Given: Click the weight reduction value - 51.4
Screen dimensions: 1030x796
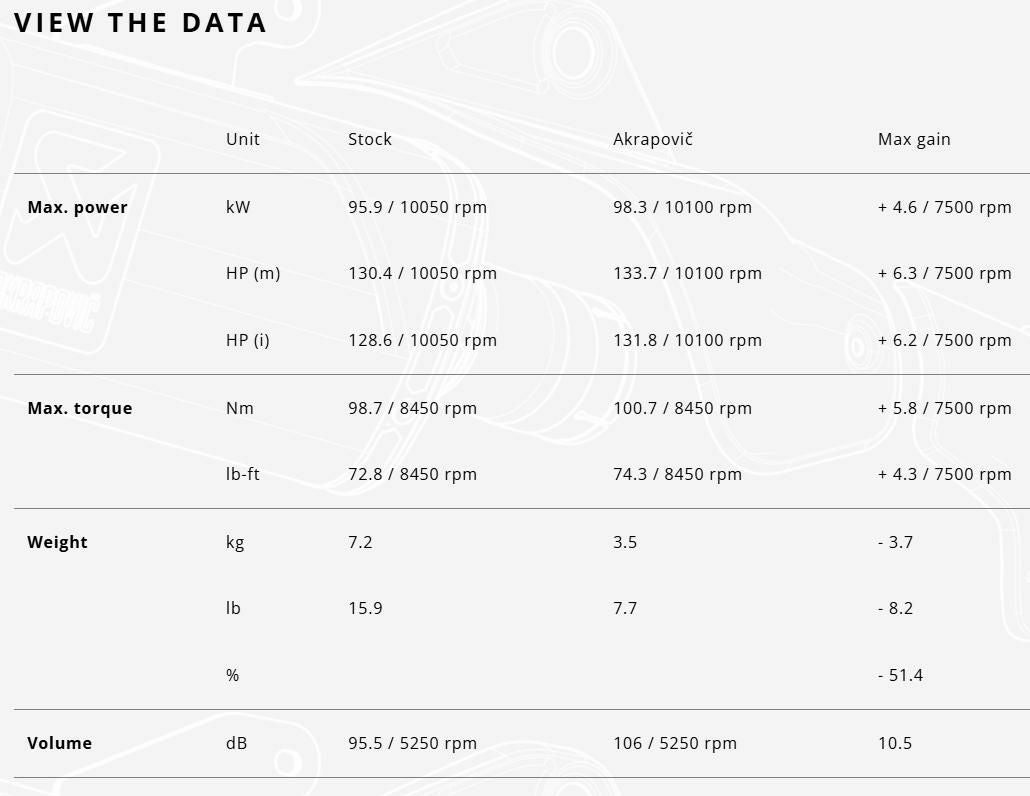Looking at the screenshot, I should click(x=900, y=675).
